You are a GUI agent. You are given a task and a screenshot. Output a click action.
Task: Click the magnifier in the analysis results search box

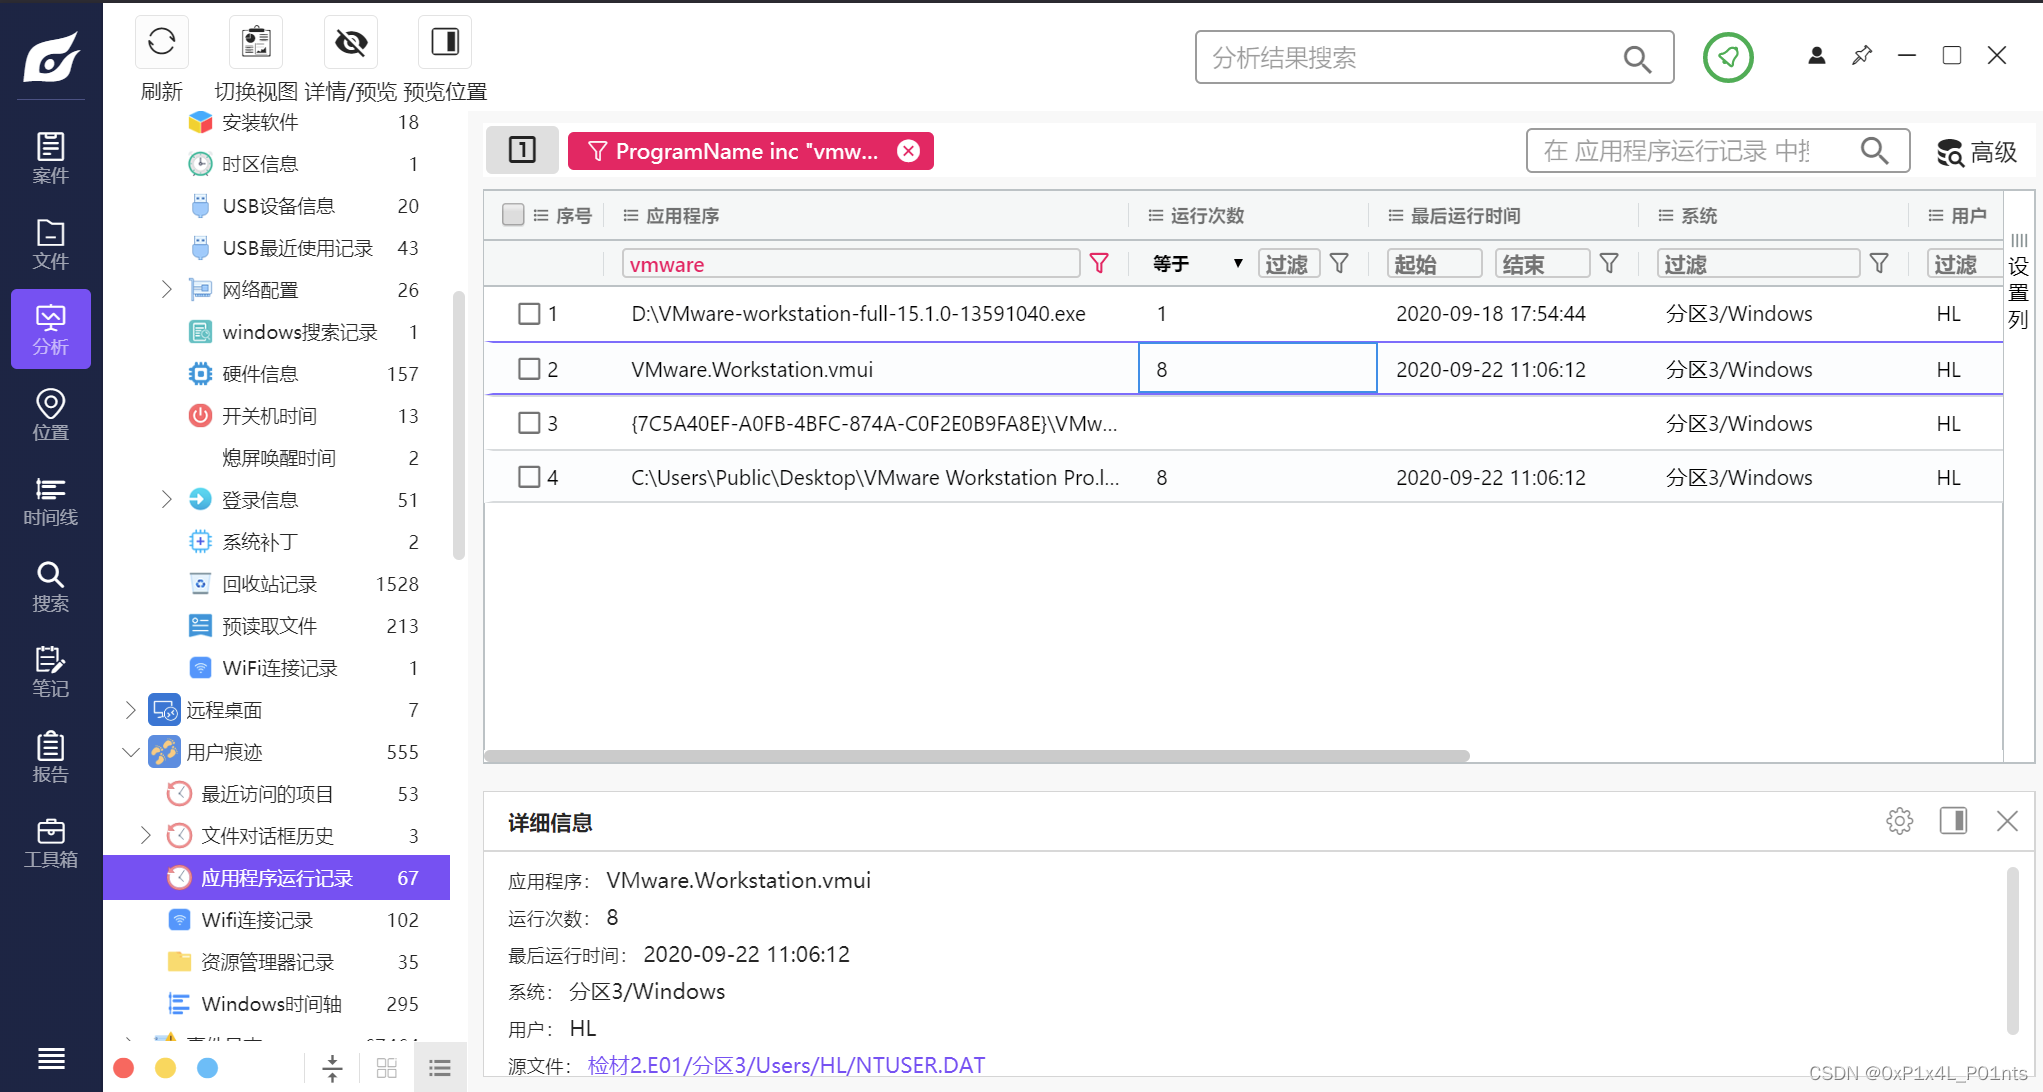click(1637, 59)
